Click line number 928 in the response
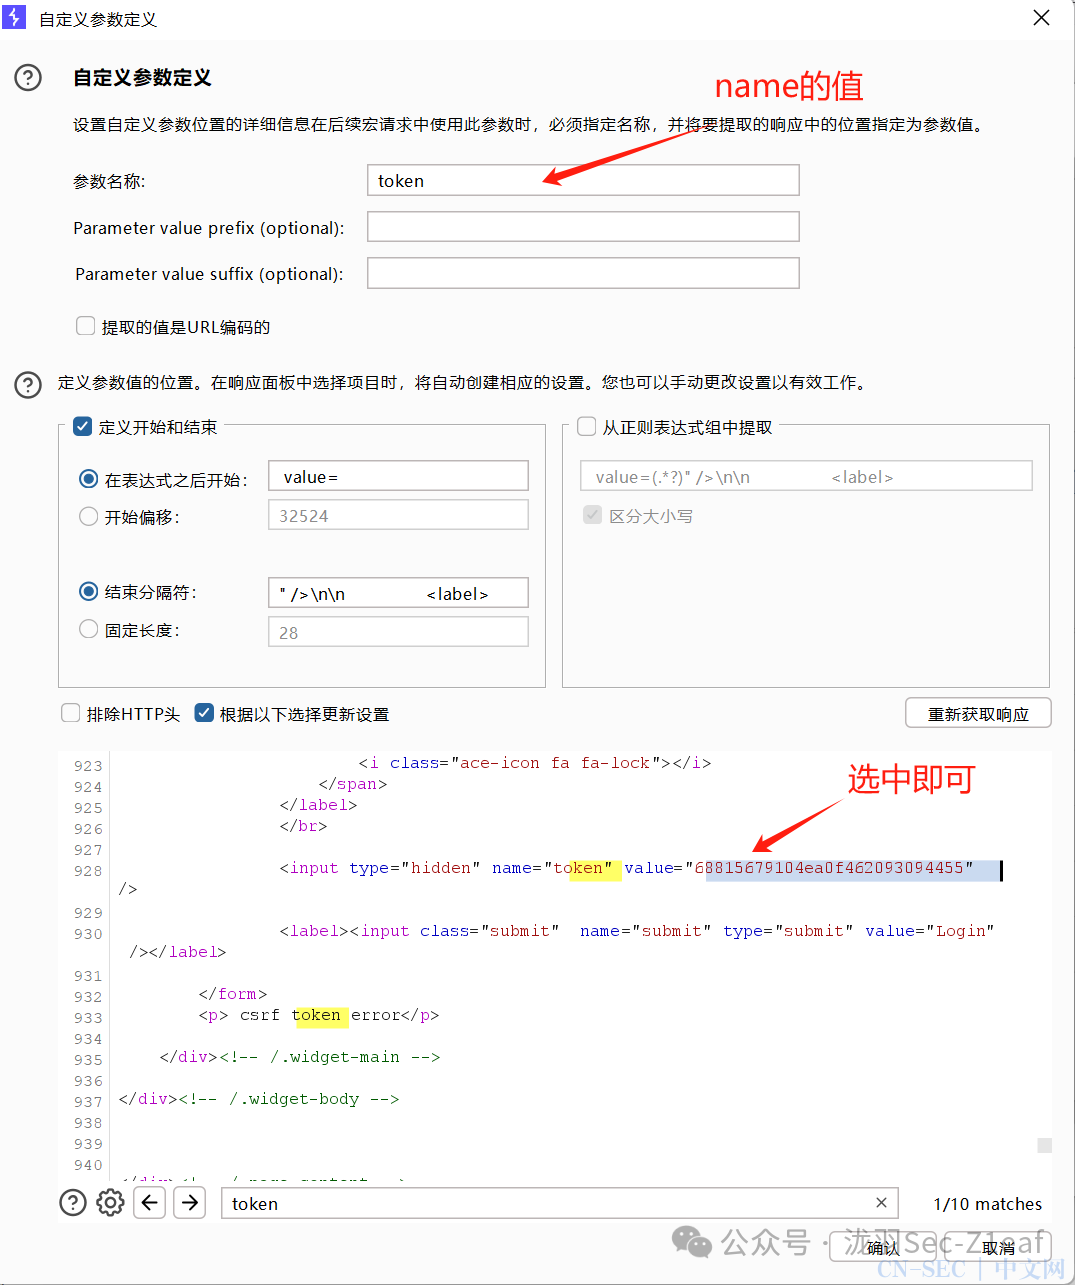This screenshot has width=1075, height=1285. click(x=88, y=871)
